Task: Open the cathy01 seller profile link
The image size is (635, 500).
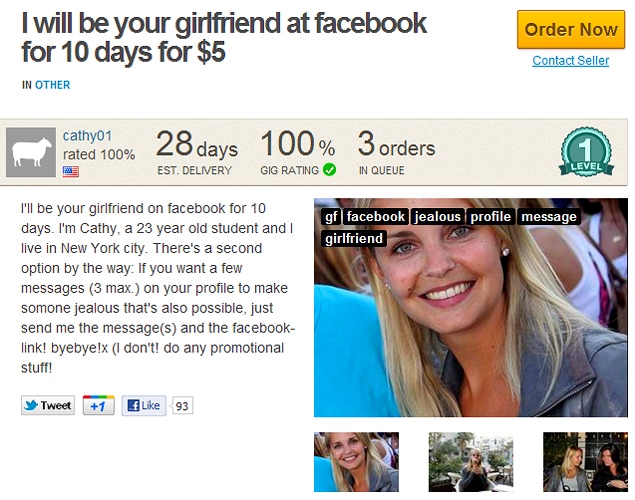Action: [x=87, y=136]
